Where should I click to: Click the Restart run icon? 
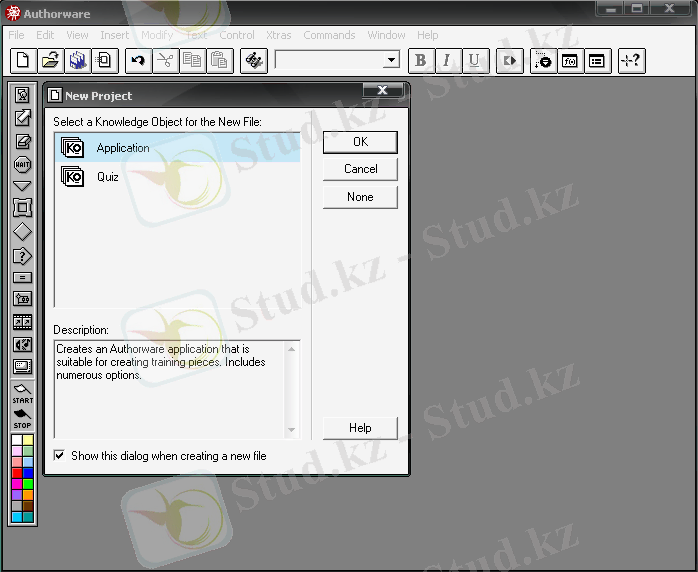[x=509, y=61]
